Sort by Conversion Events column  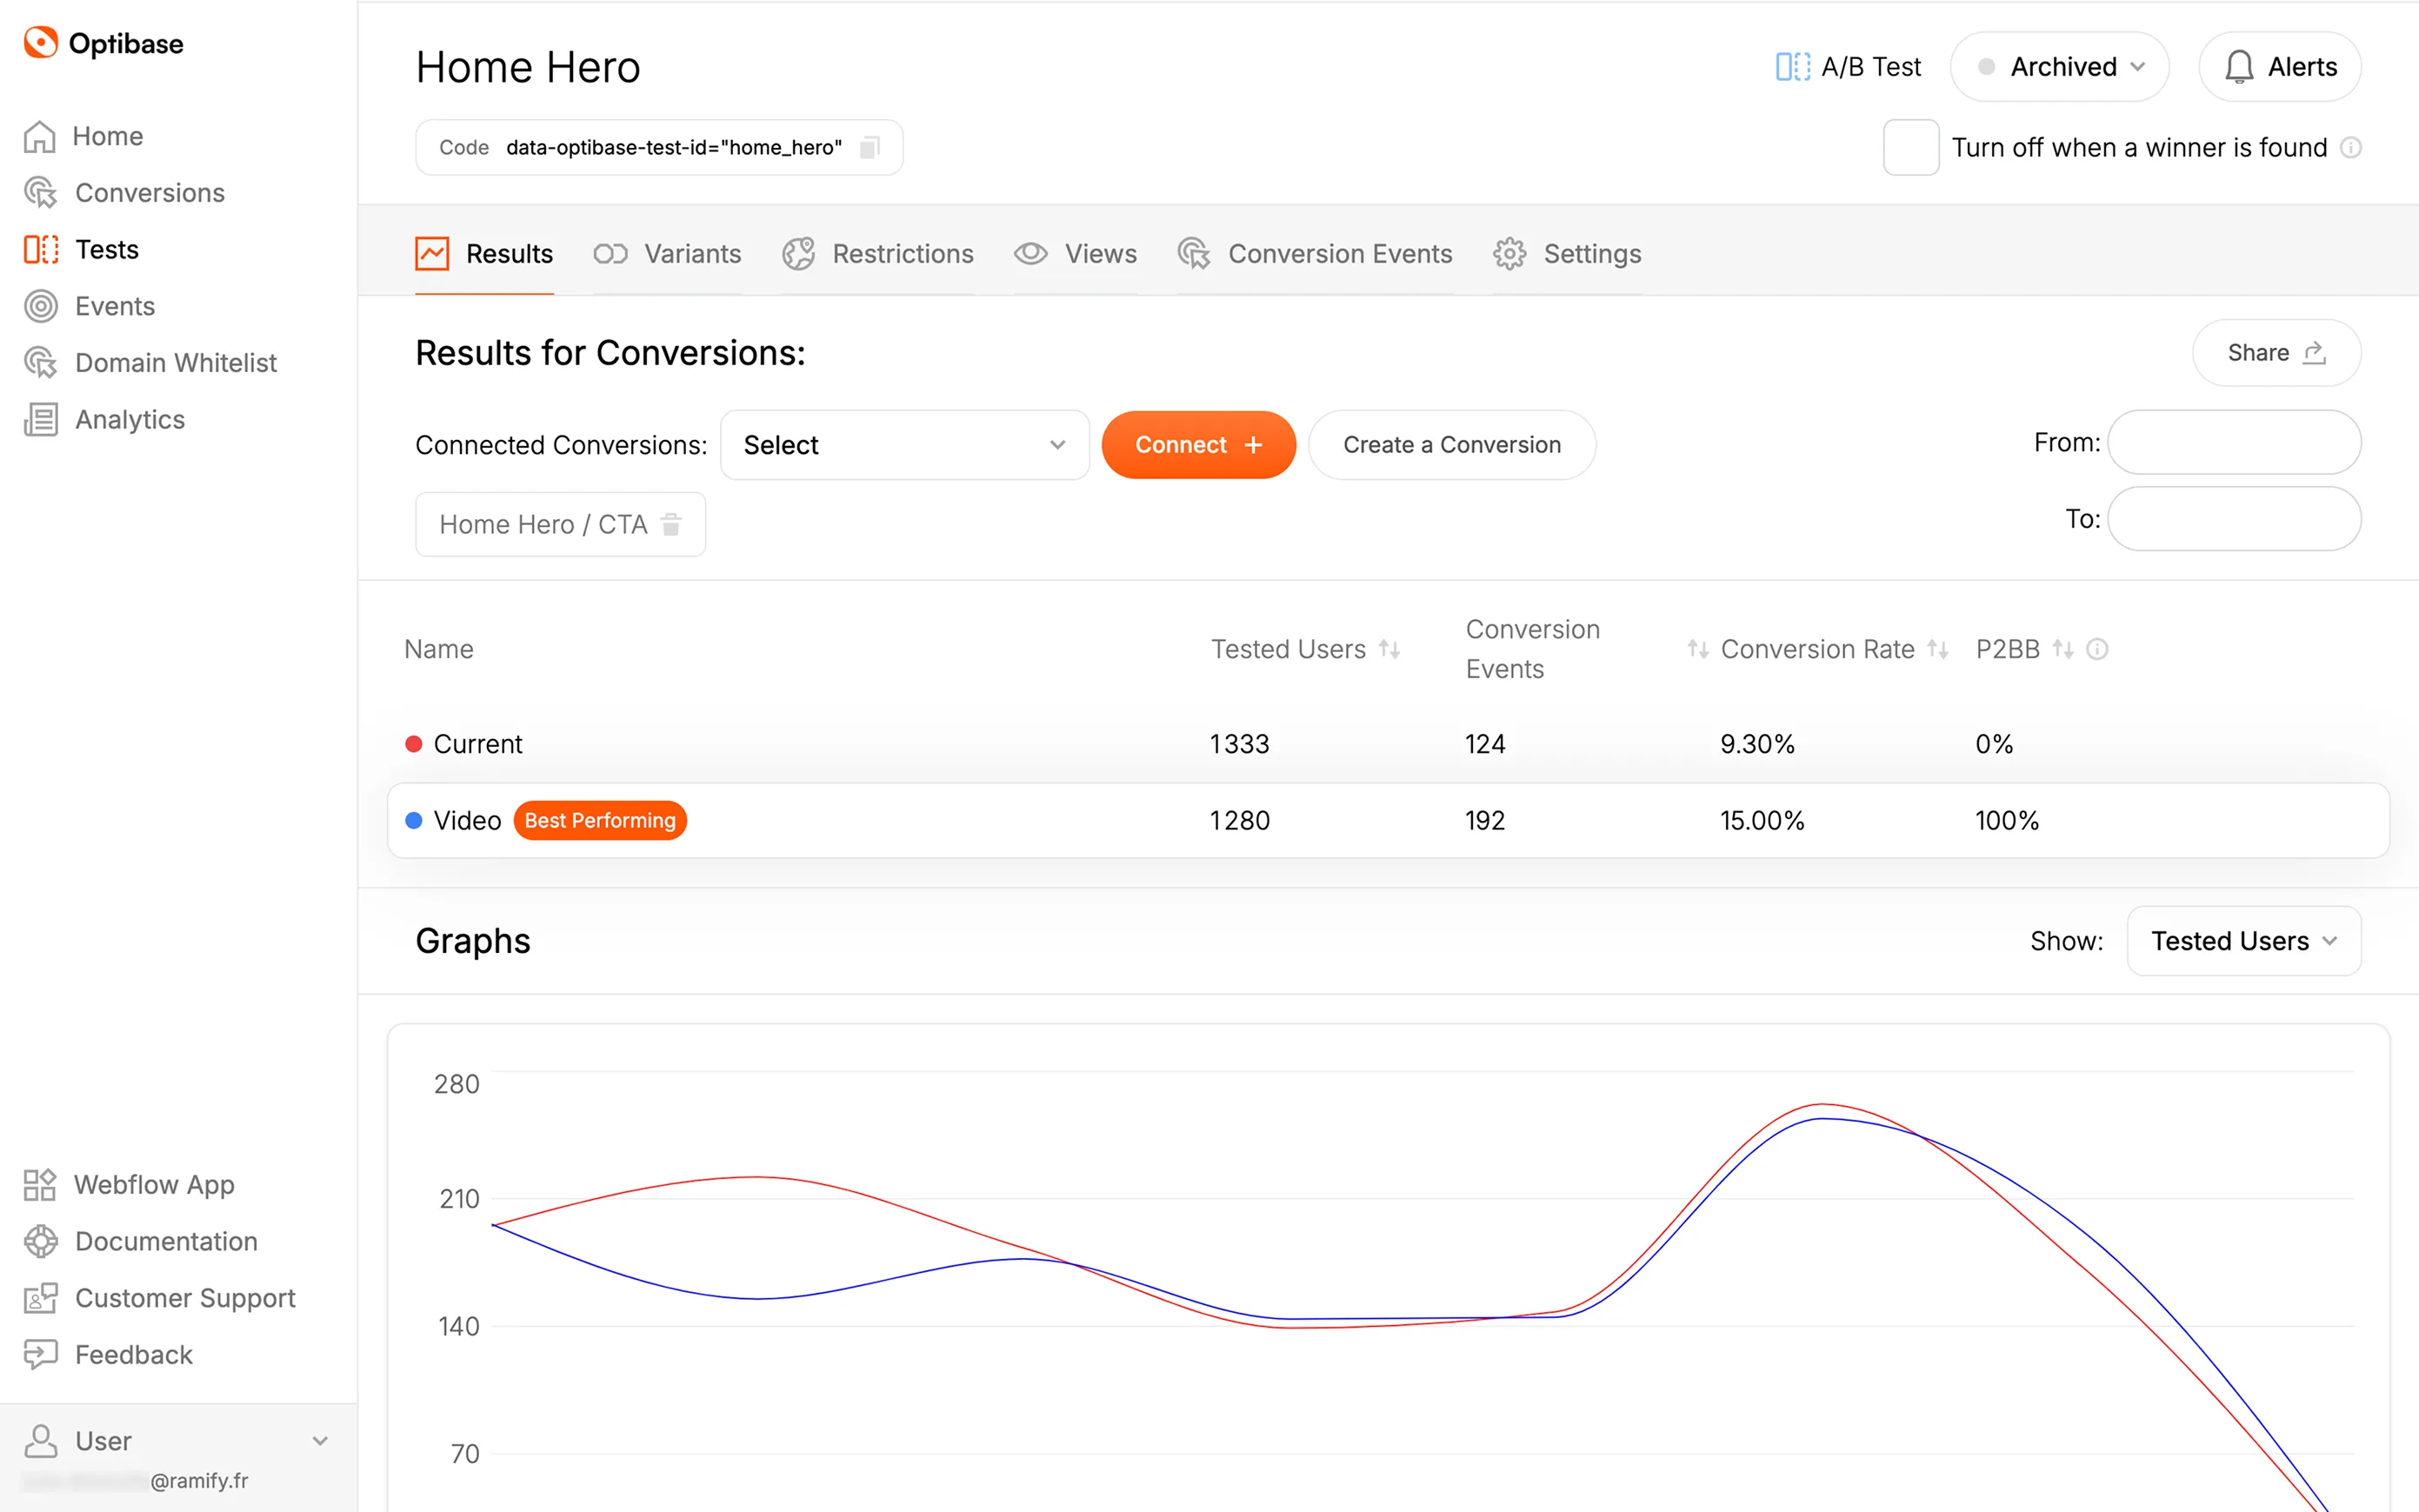pyautogui.click(x=1697, y=649)
